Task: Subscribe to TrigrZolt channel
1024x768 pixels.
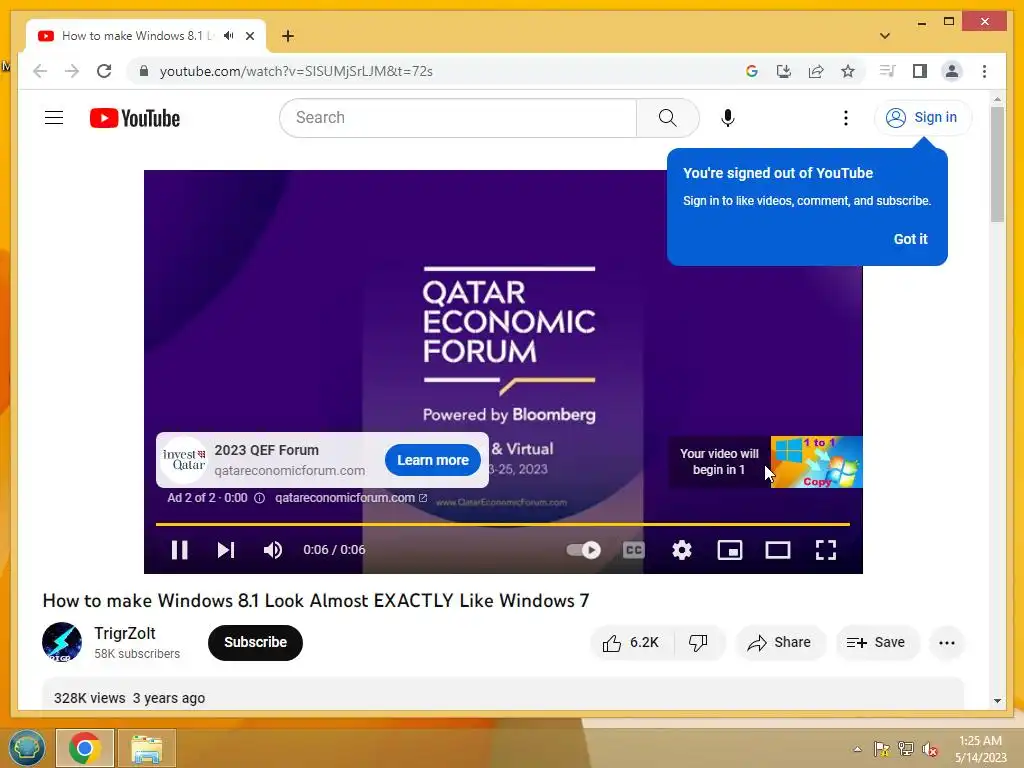Action: 255,643
